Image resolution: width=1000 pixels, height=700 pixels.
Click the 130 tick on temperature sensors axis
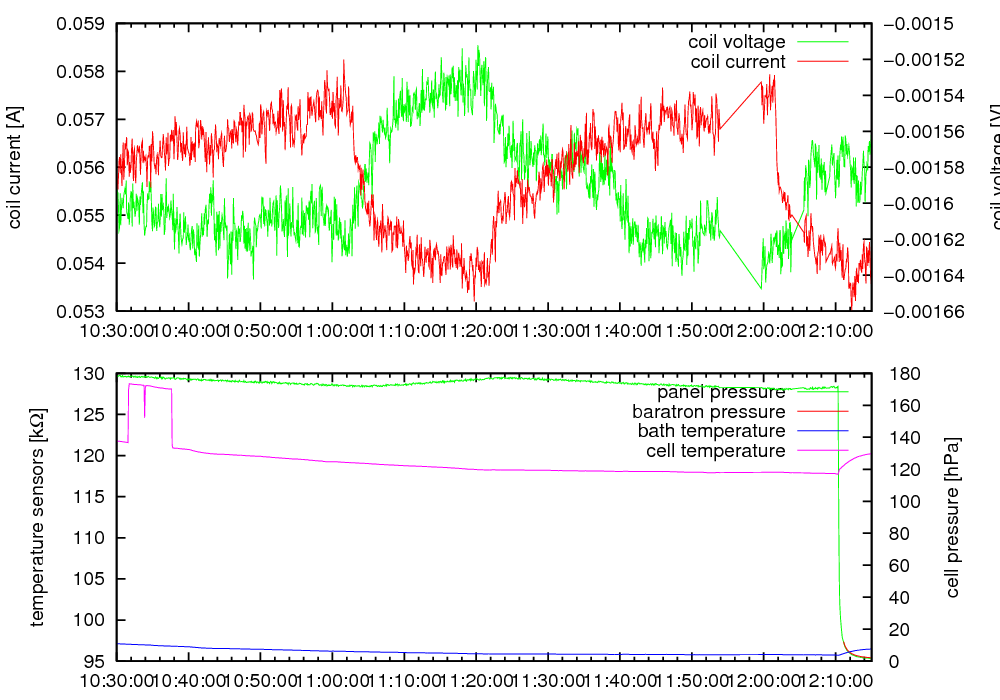92,374
